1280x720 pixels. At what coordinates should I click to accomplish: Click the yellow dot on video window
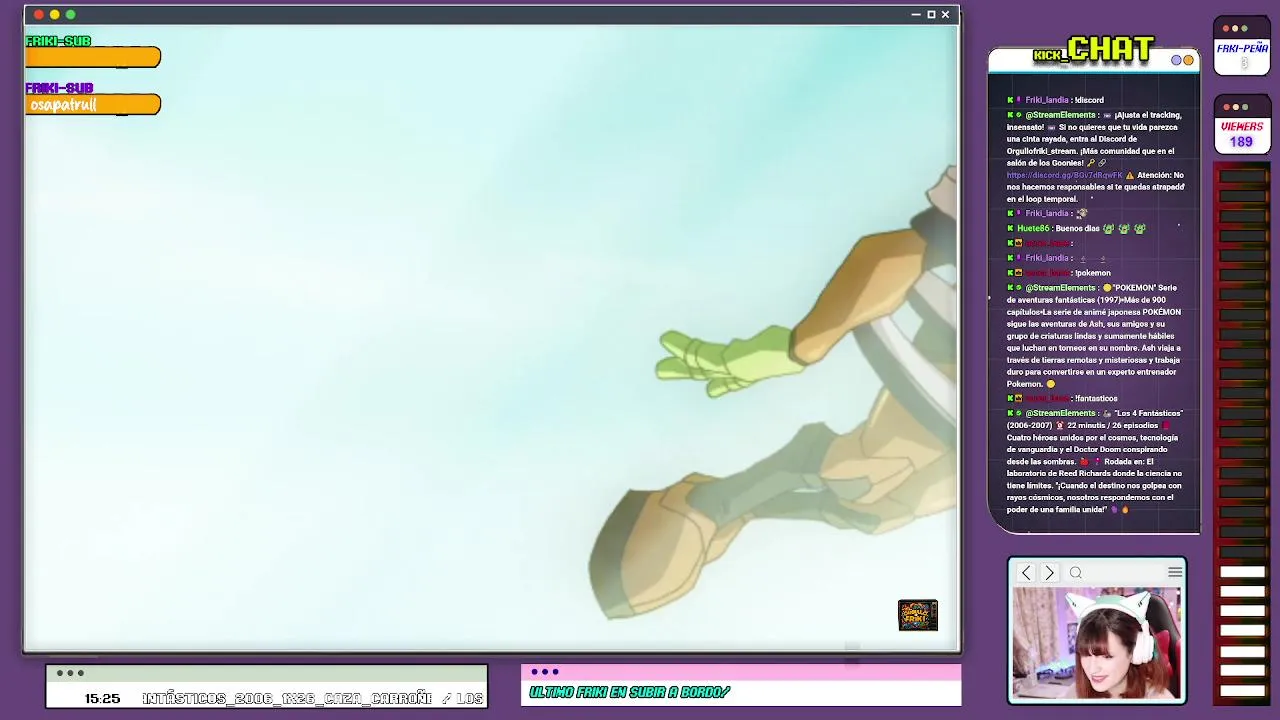tap(54, 14)
